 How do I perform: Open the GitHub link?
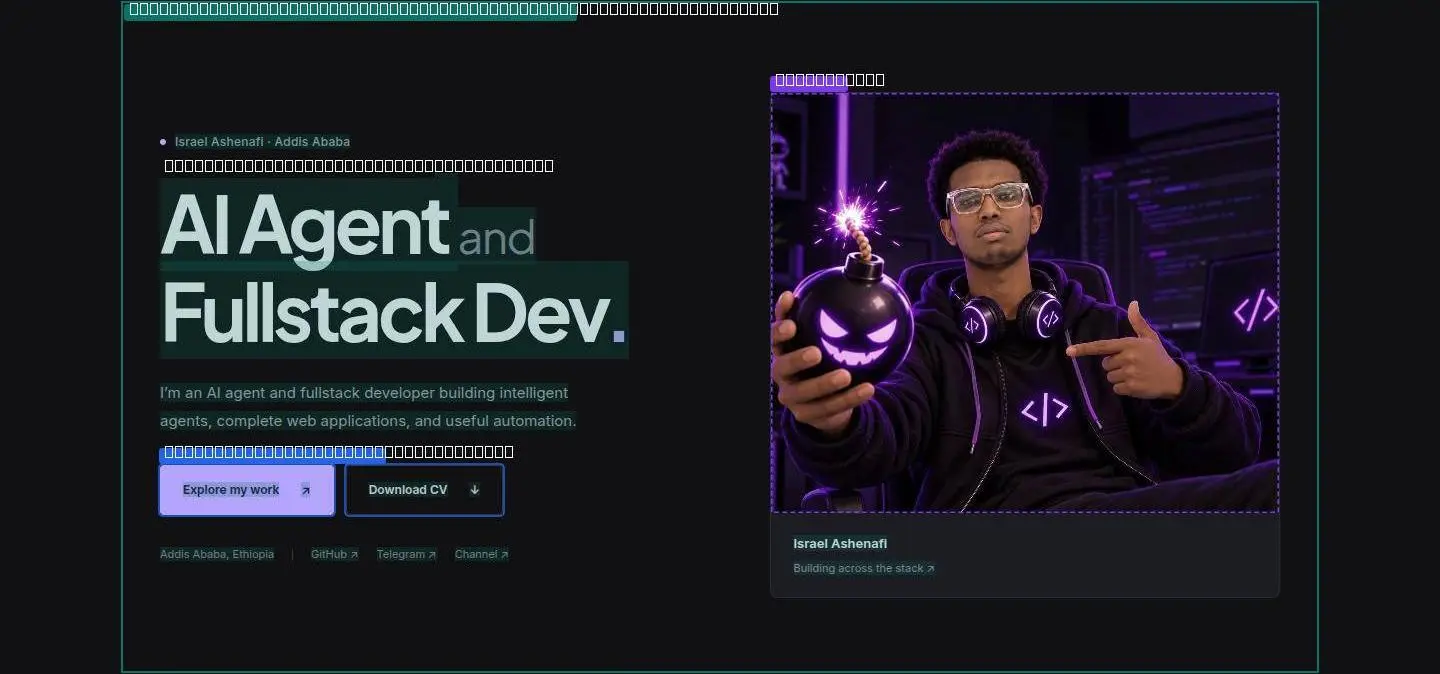334,554
